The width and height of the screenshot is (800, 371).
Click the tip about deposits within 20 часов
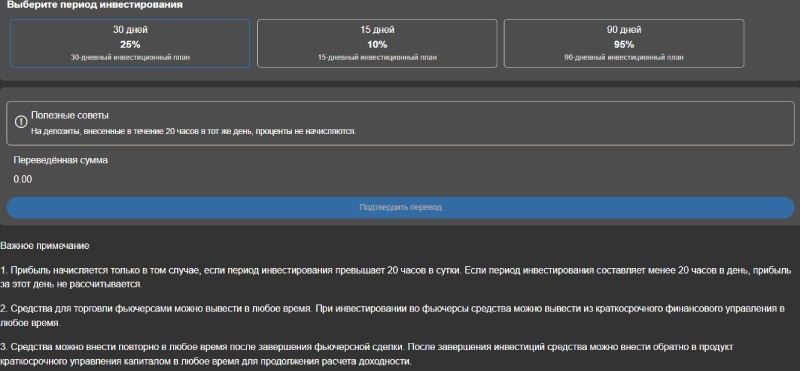193,131
